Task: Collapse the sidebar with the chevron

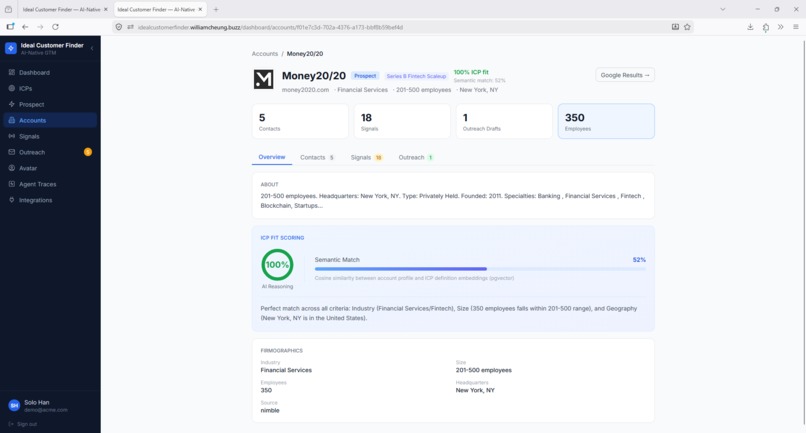Action: click(x=92, y=48)
